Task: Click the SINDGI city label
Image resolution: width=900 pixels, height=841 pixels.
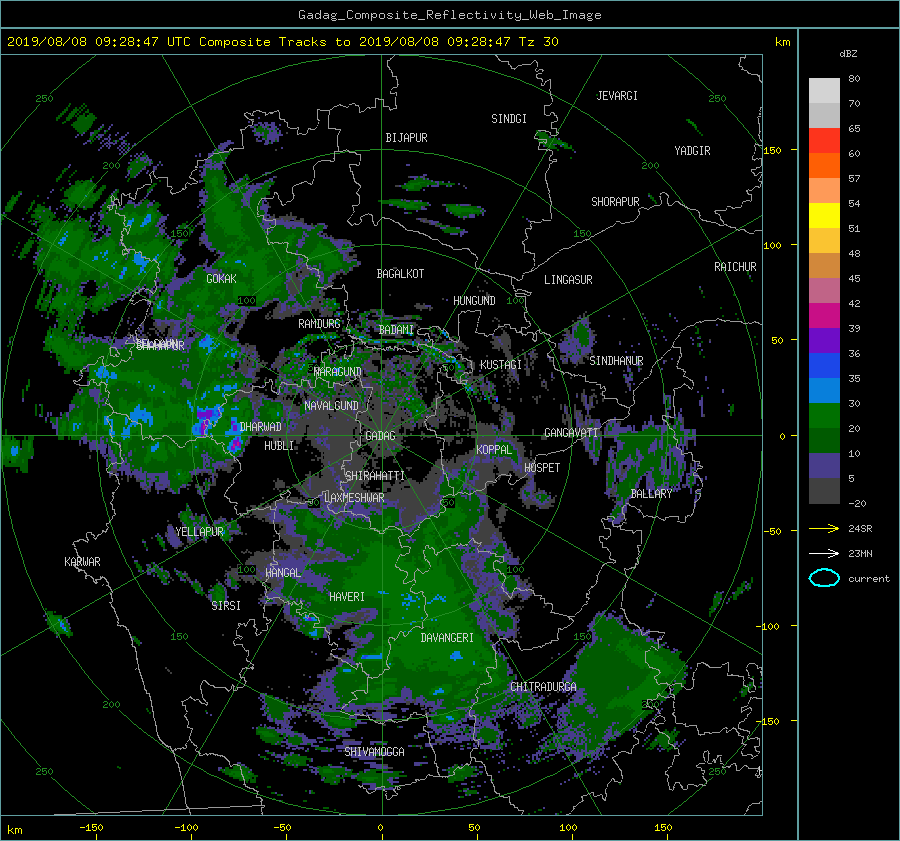Action: click(x=509, y=119)
